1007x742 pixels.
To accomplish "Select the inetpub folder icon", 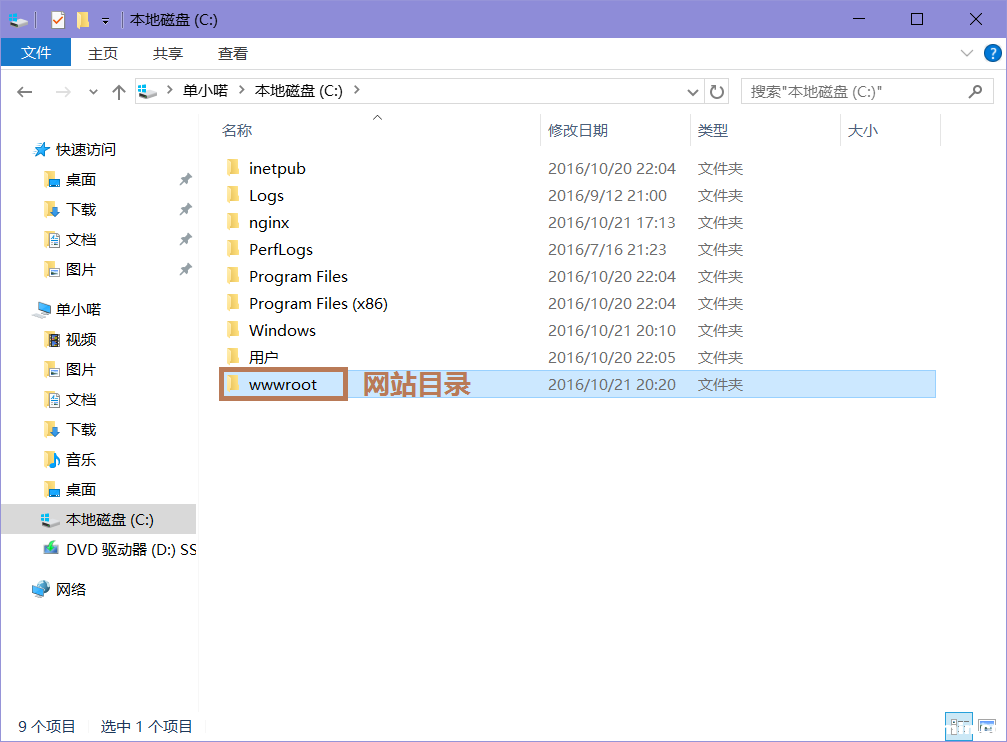I will point(232,168).
